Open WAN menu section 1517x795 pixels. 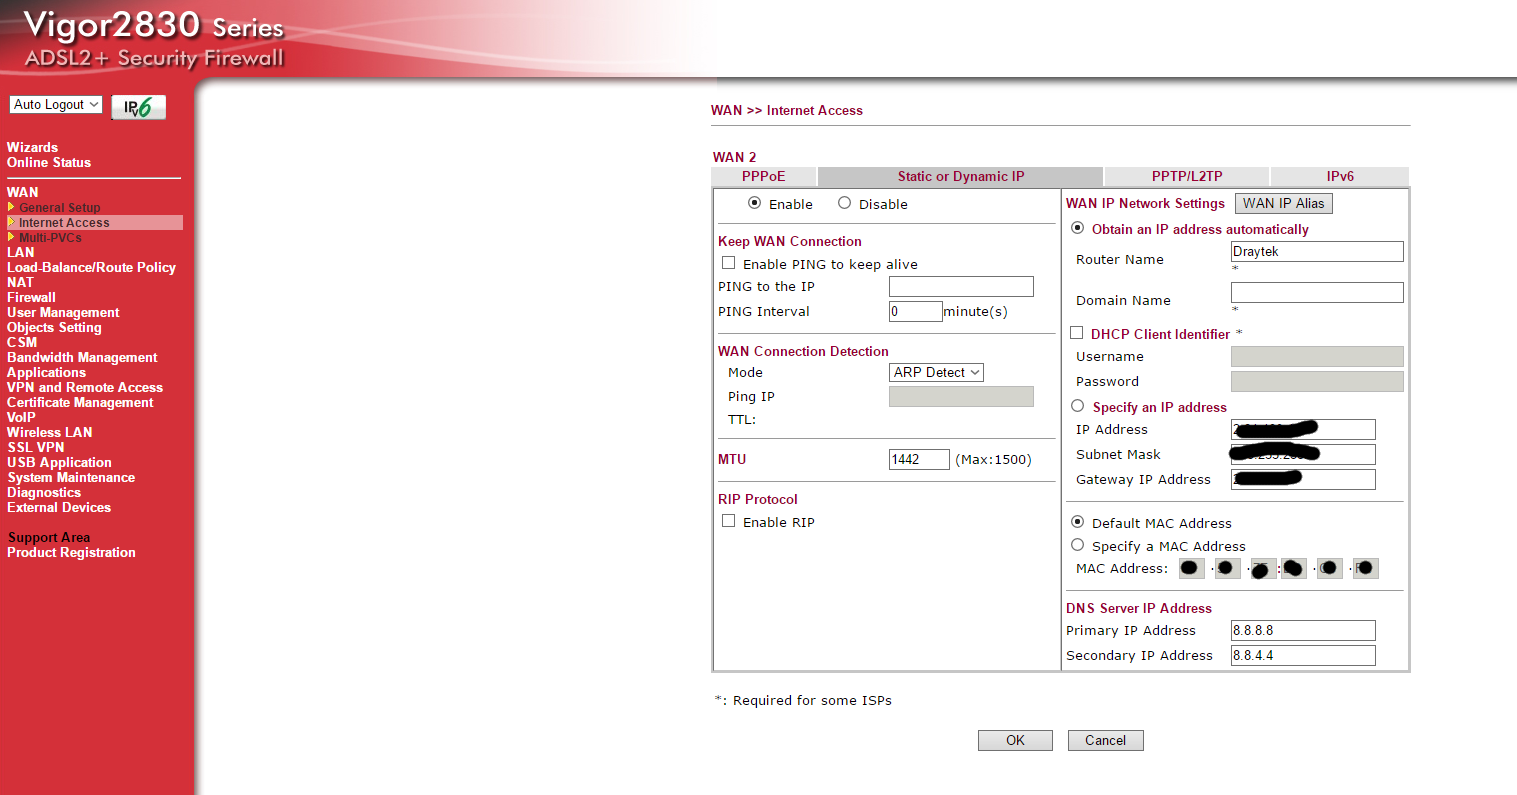click(x=22, y=192)
